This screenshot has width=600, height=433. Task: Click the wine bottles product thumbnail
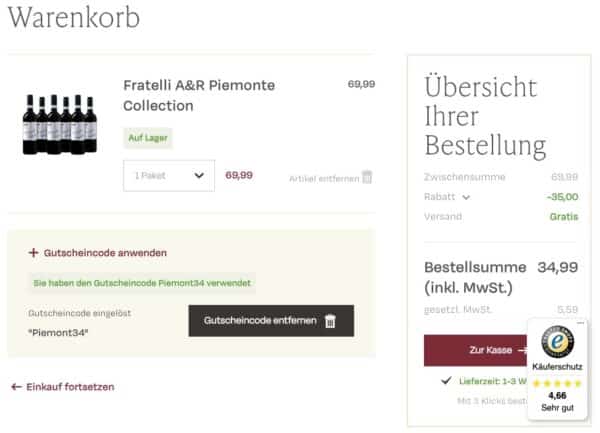[60, 125]
